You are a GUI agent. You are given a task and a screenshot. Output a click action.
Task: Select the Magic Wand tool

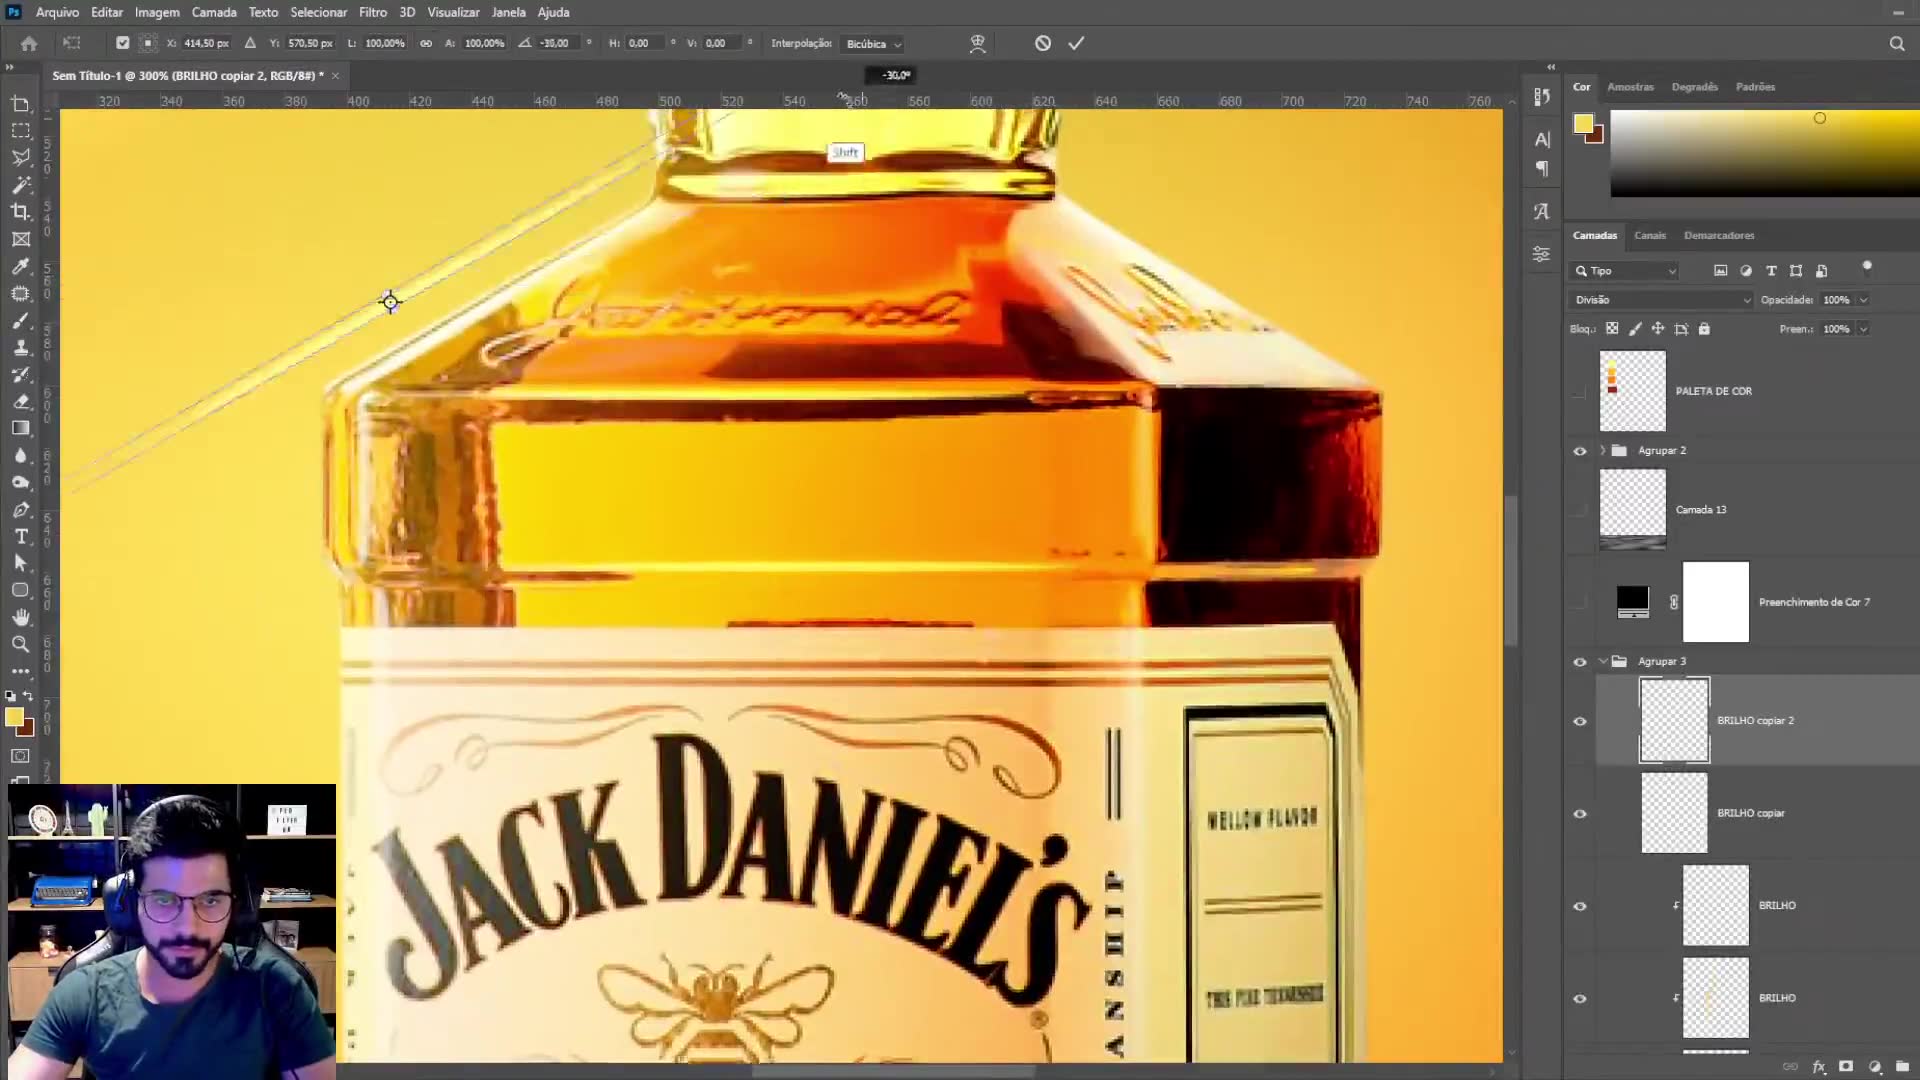[x=20, y=185]
